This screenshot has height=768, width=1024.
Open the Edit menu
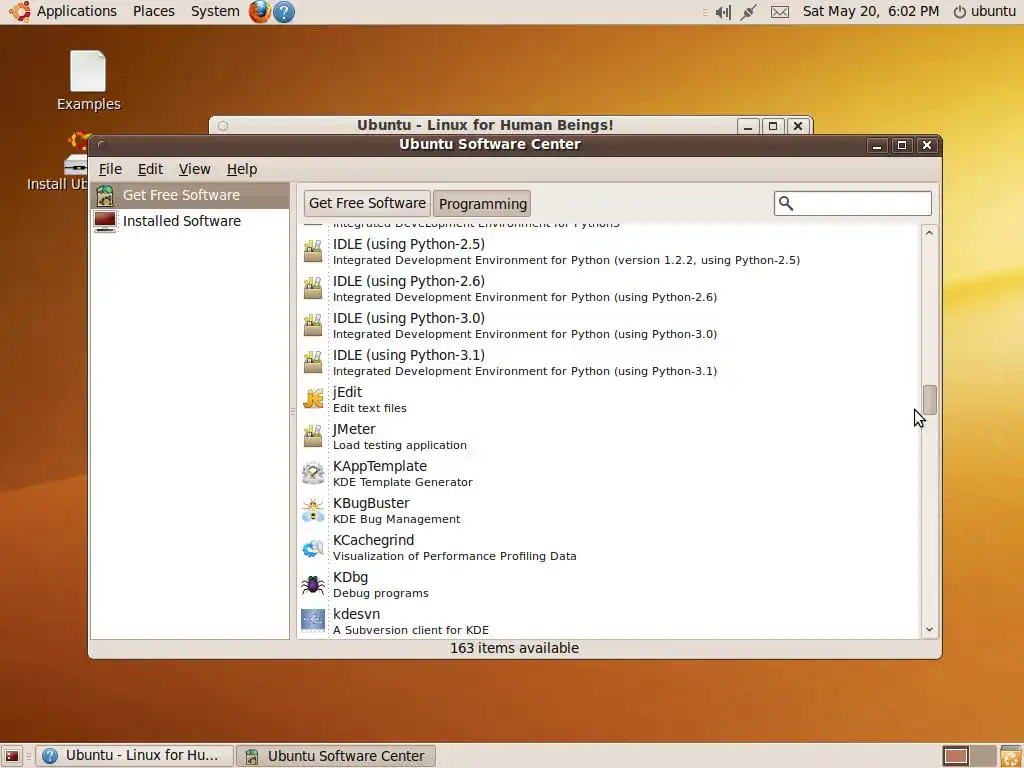150,169
